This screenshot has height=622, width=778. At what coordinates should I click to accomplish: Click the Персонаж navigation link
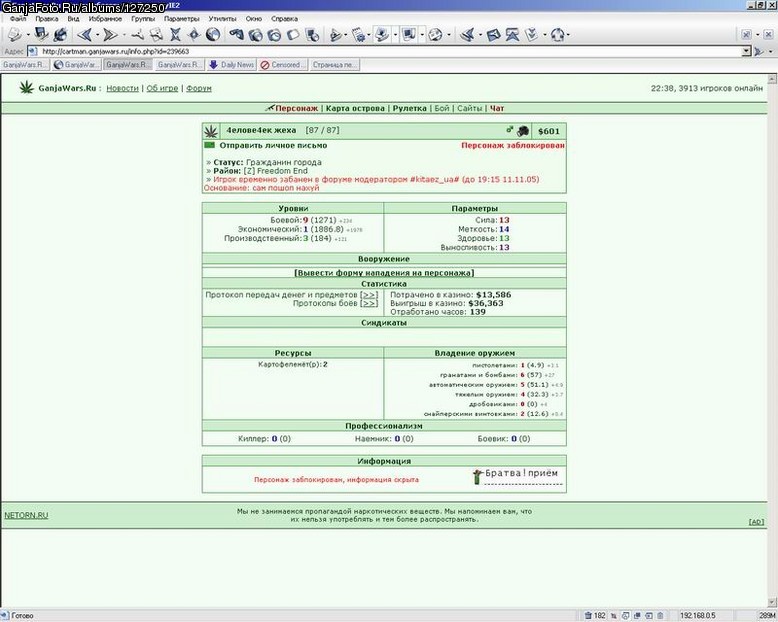click(x=296, y=108)
